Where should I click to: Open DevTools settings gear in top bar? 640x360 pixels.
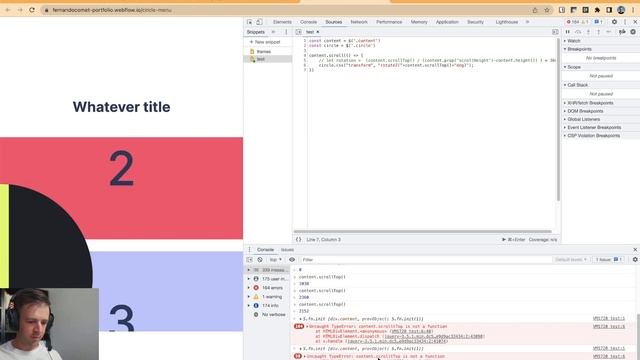(614, 22)
